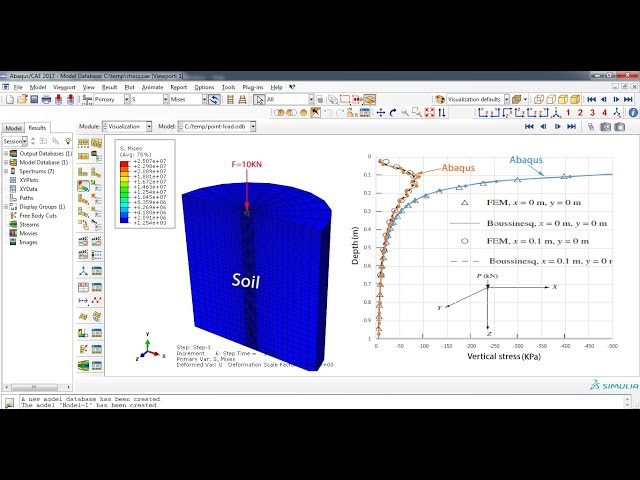Select Paths in the results tree

26,198
